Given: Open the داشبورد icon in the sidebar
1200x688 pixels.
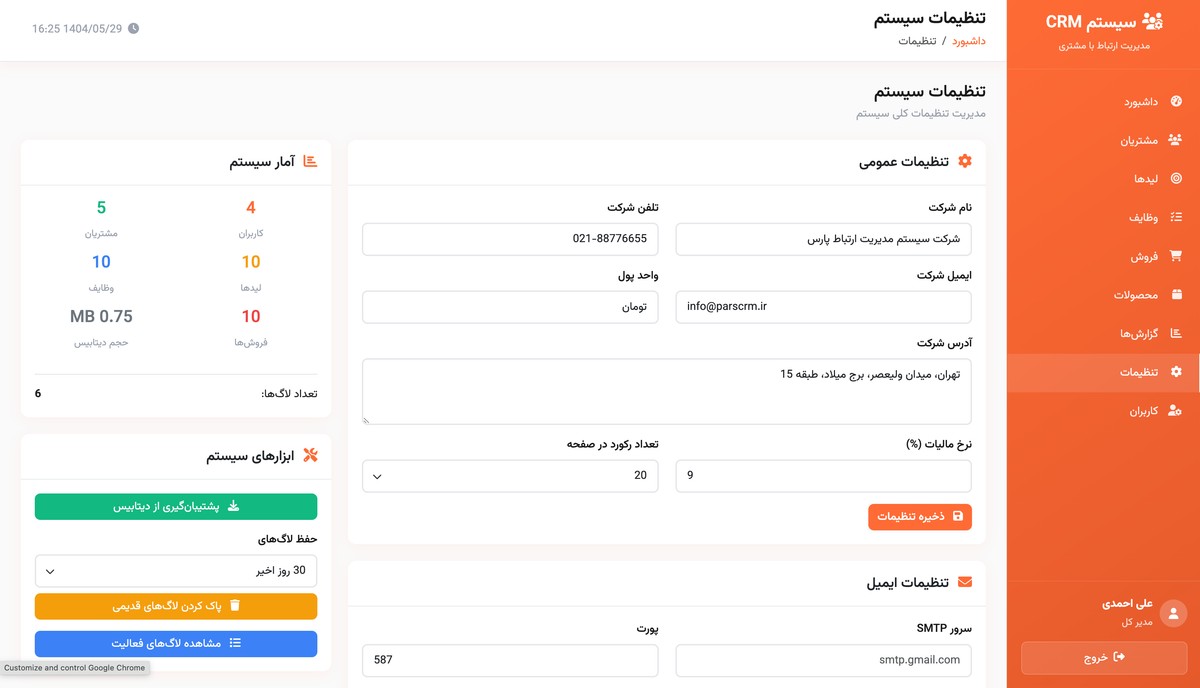Looking at the screenshot, I should click(x=1177, y=101).
